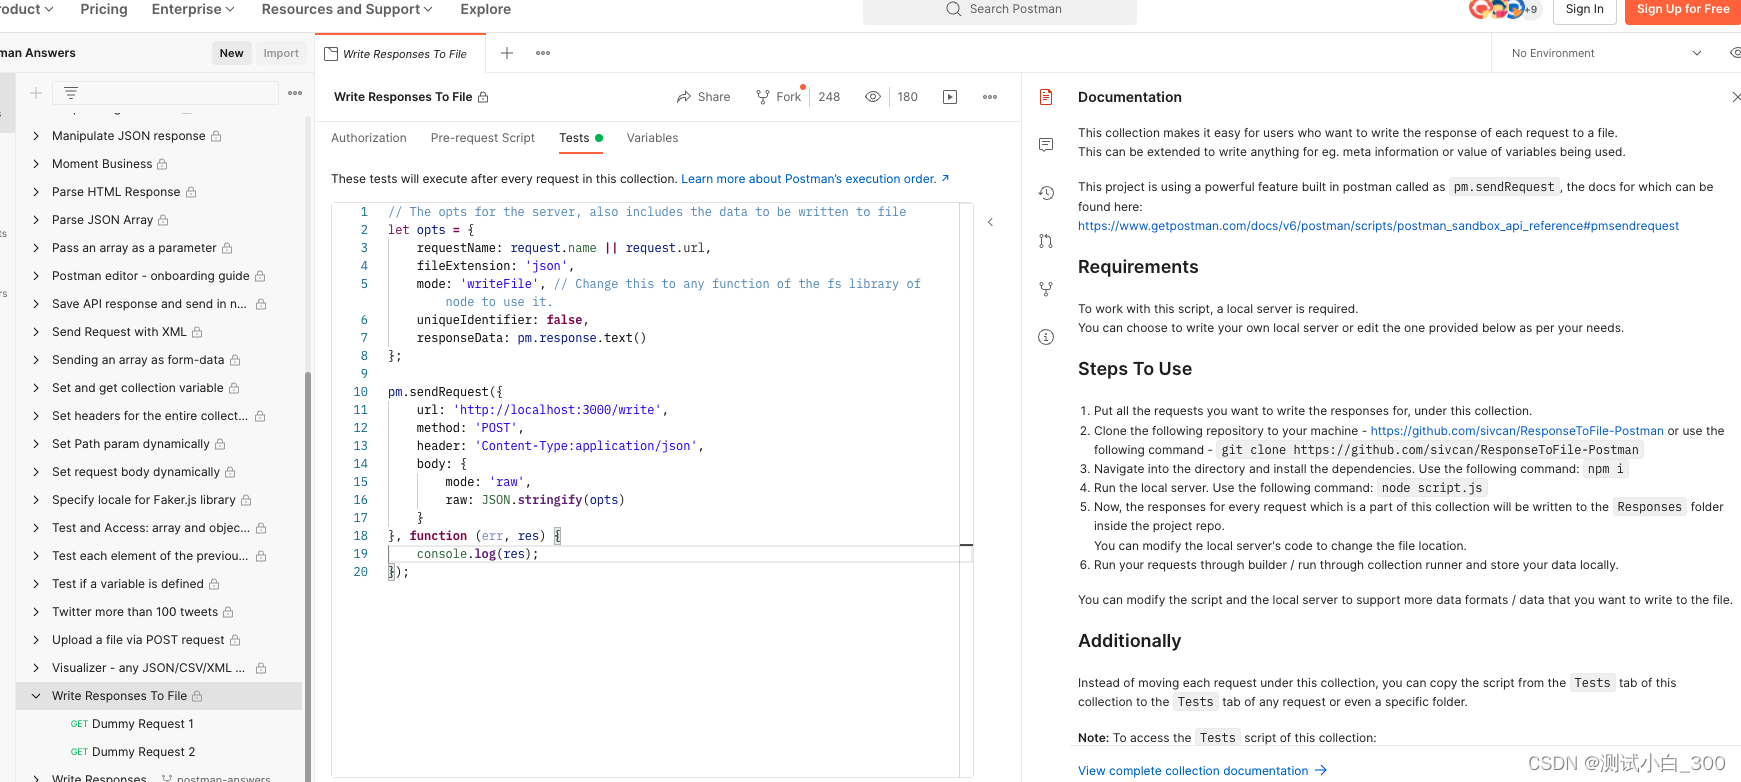
Task: Click the 248 fork count
Action: coord(829,97)
